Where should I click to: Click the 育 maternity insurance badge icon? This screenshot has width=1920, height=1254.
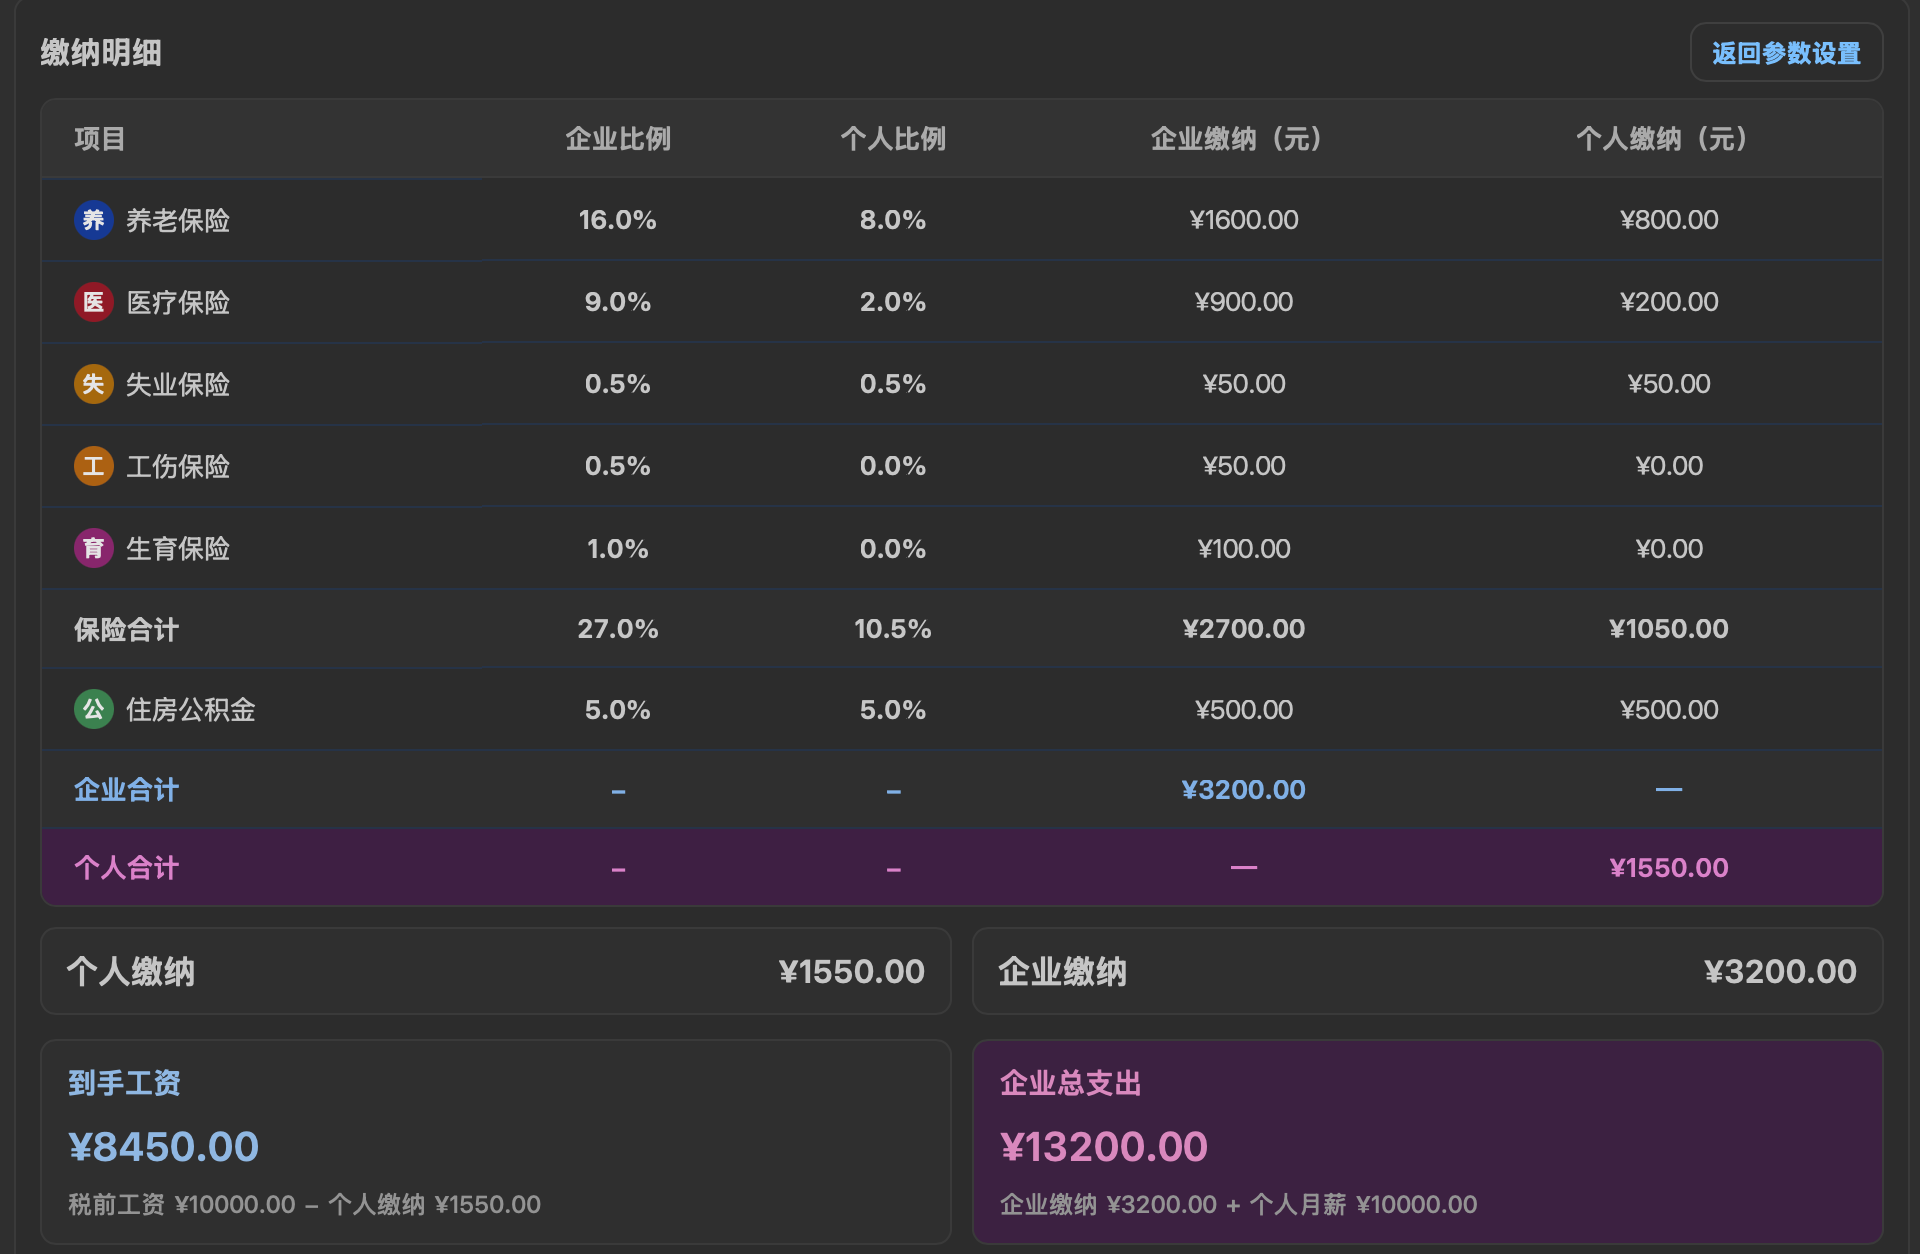coord(93,547)
